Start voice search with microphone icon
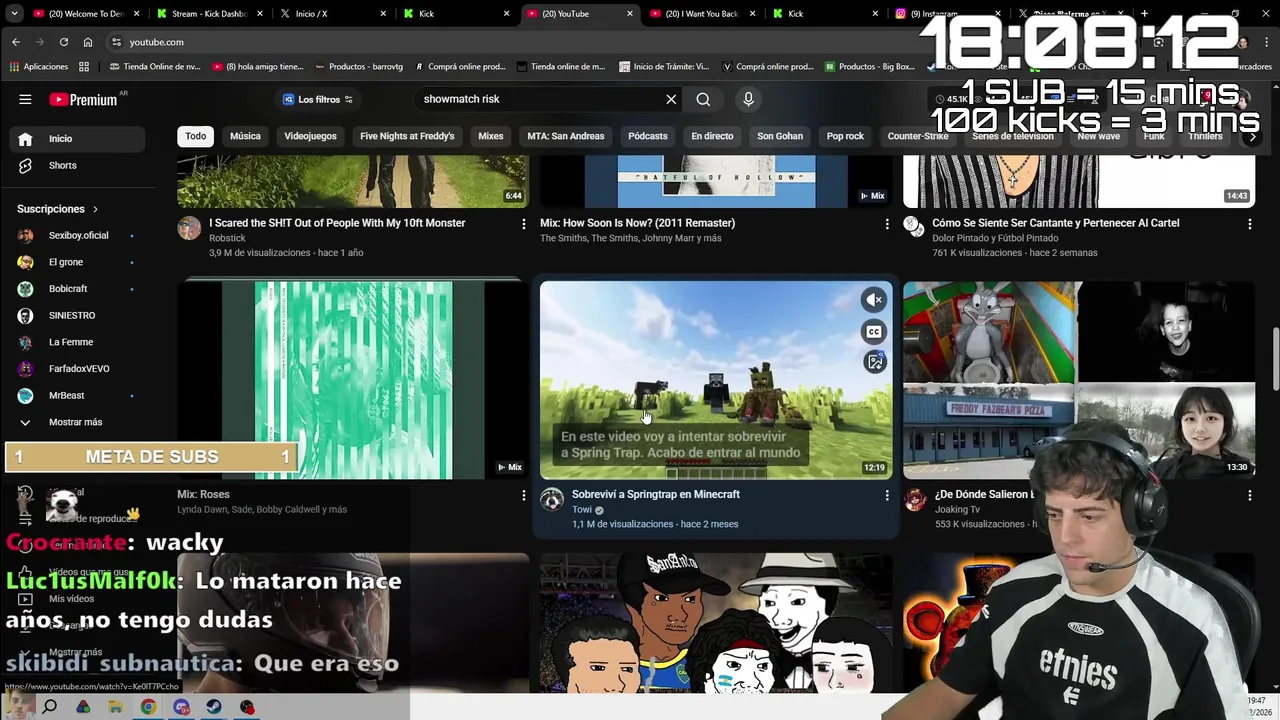The height and width of the screenshot is (720, 1280). (748, 99)
